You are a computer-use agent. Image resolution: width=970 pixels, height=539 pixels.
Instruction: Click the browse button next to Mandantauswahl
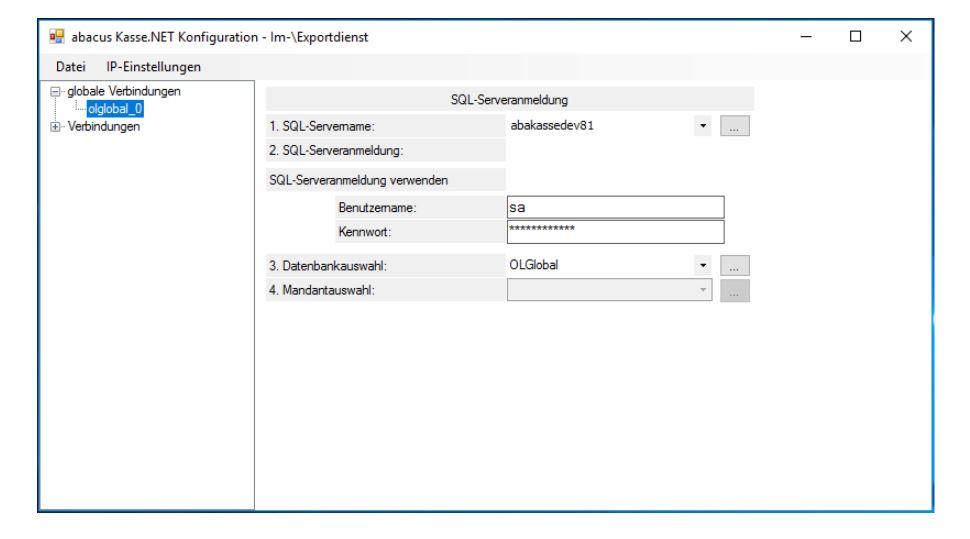click(x=735, y=291)
